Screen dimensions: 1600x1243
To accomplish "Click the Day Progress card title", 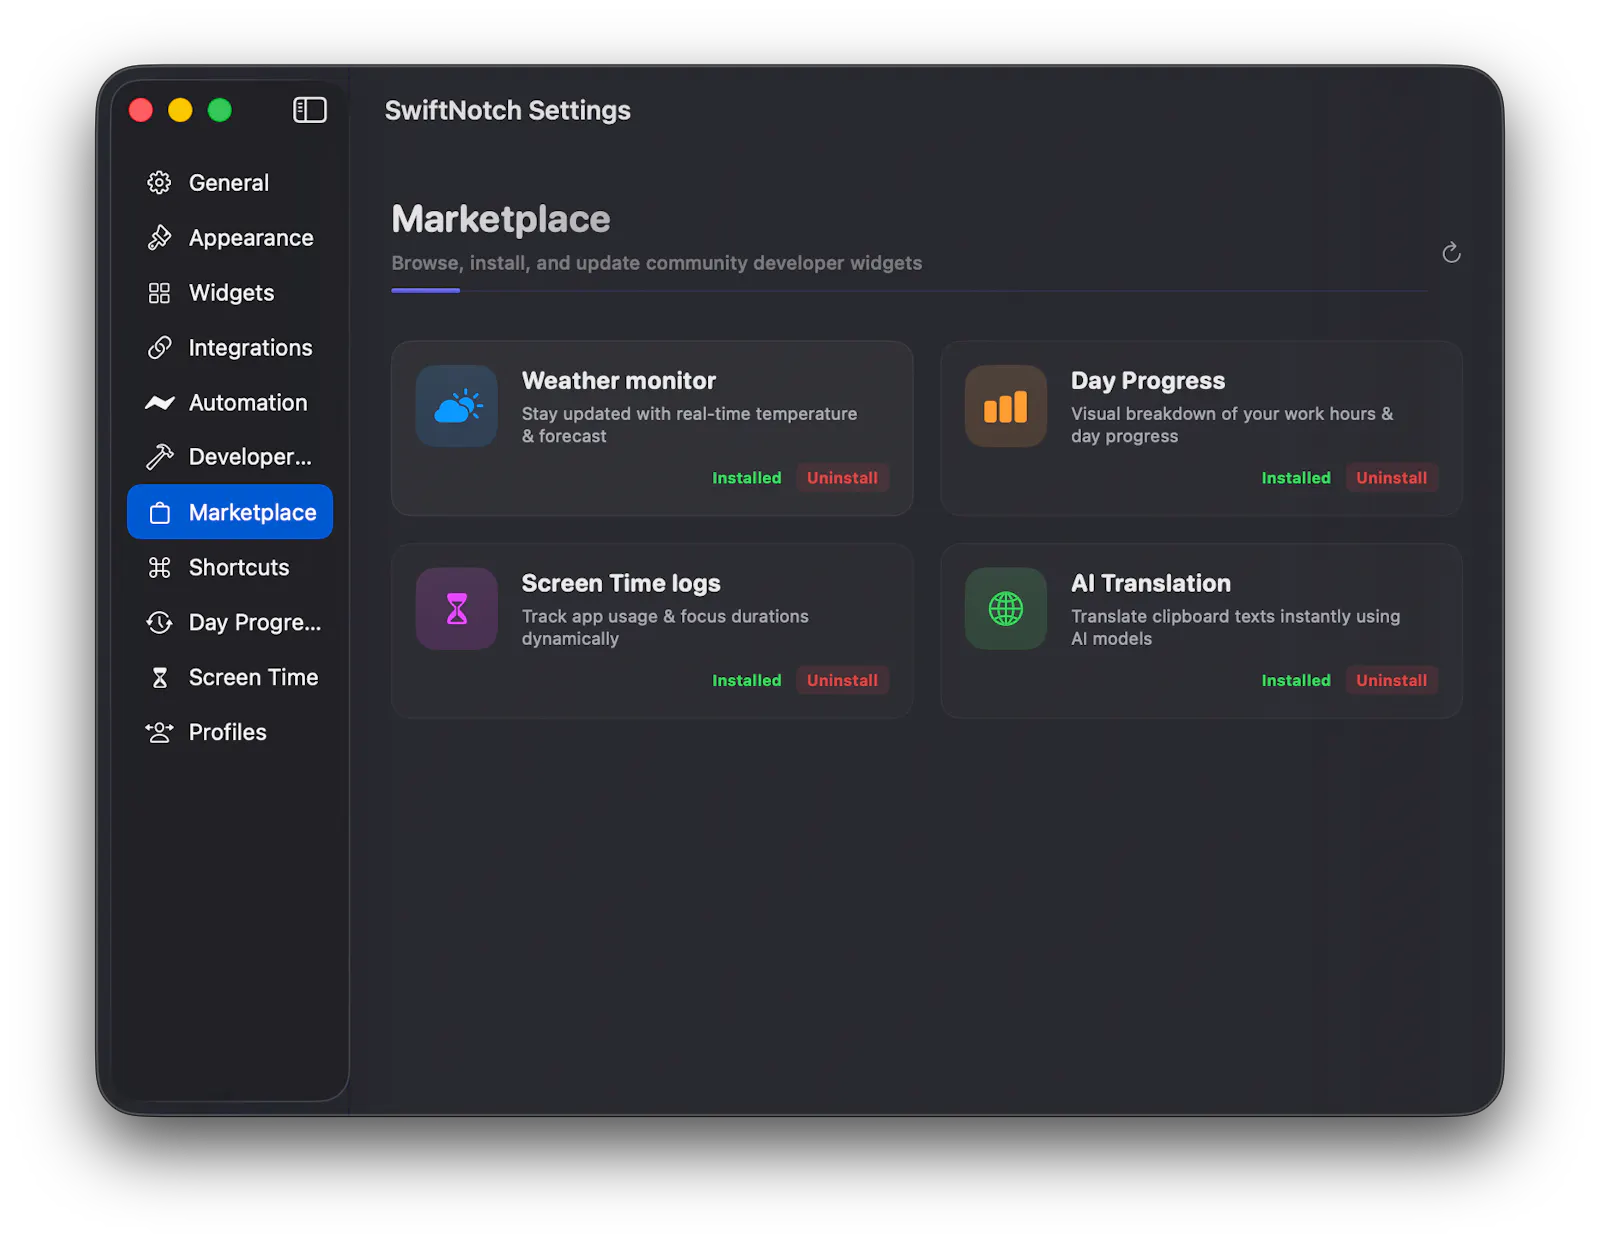I will [x=1148, y=381].
